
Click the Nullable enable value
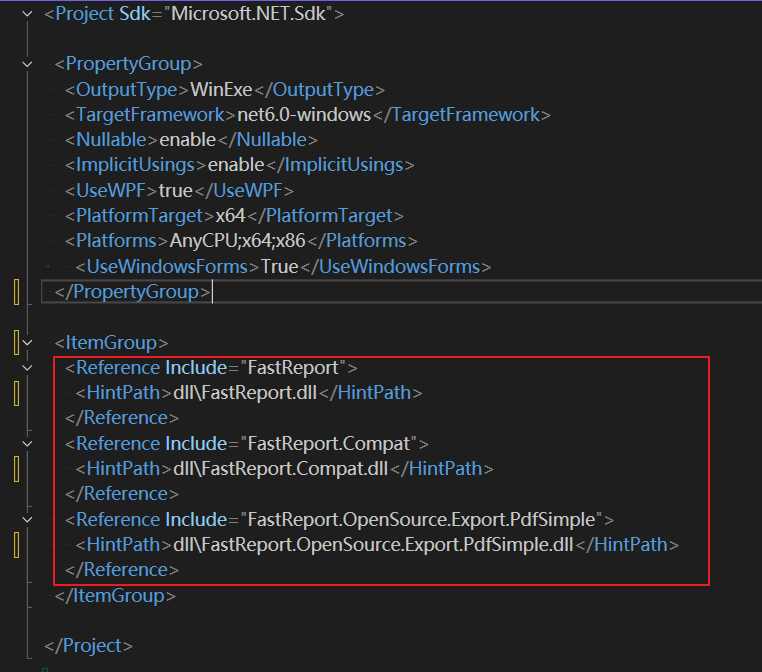[x=188, y=140]
